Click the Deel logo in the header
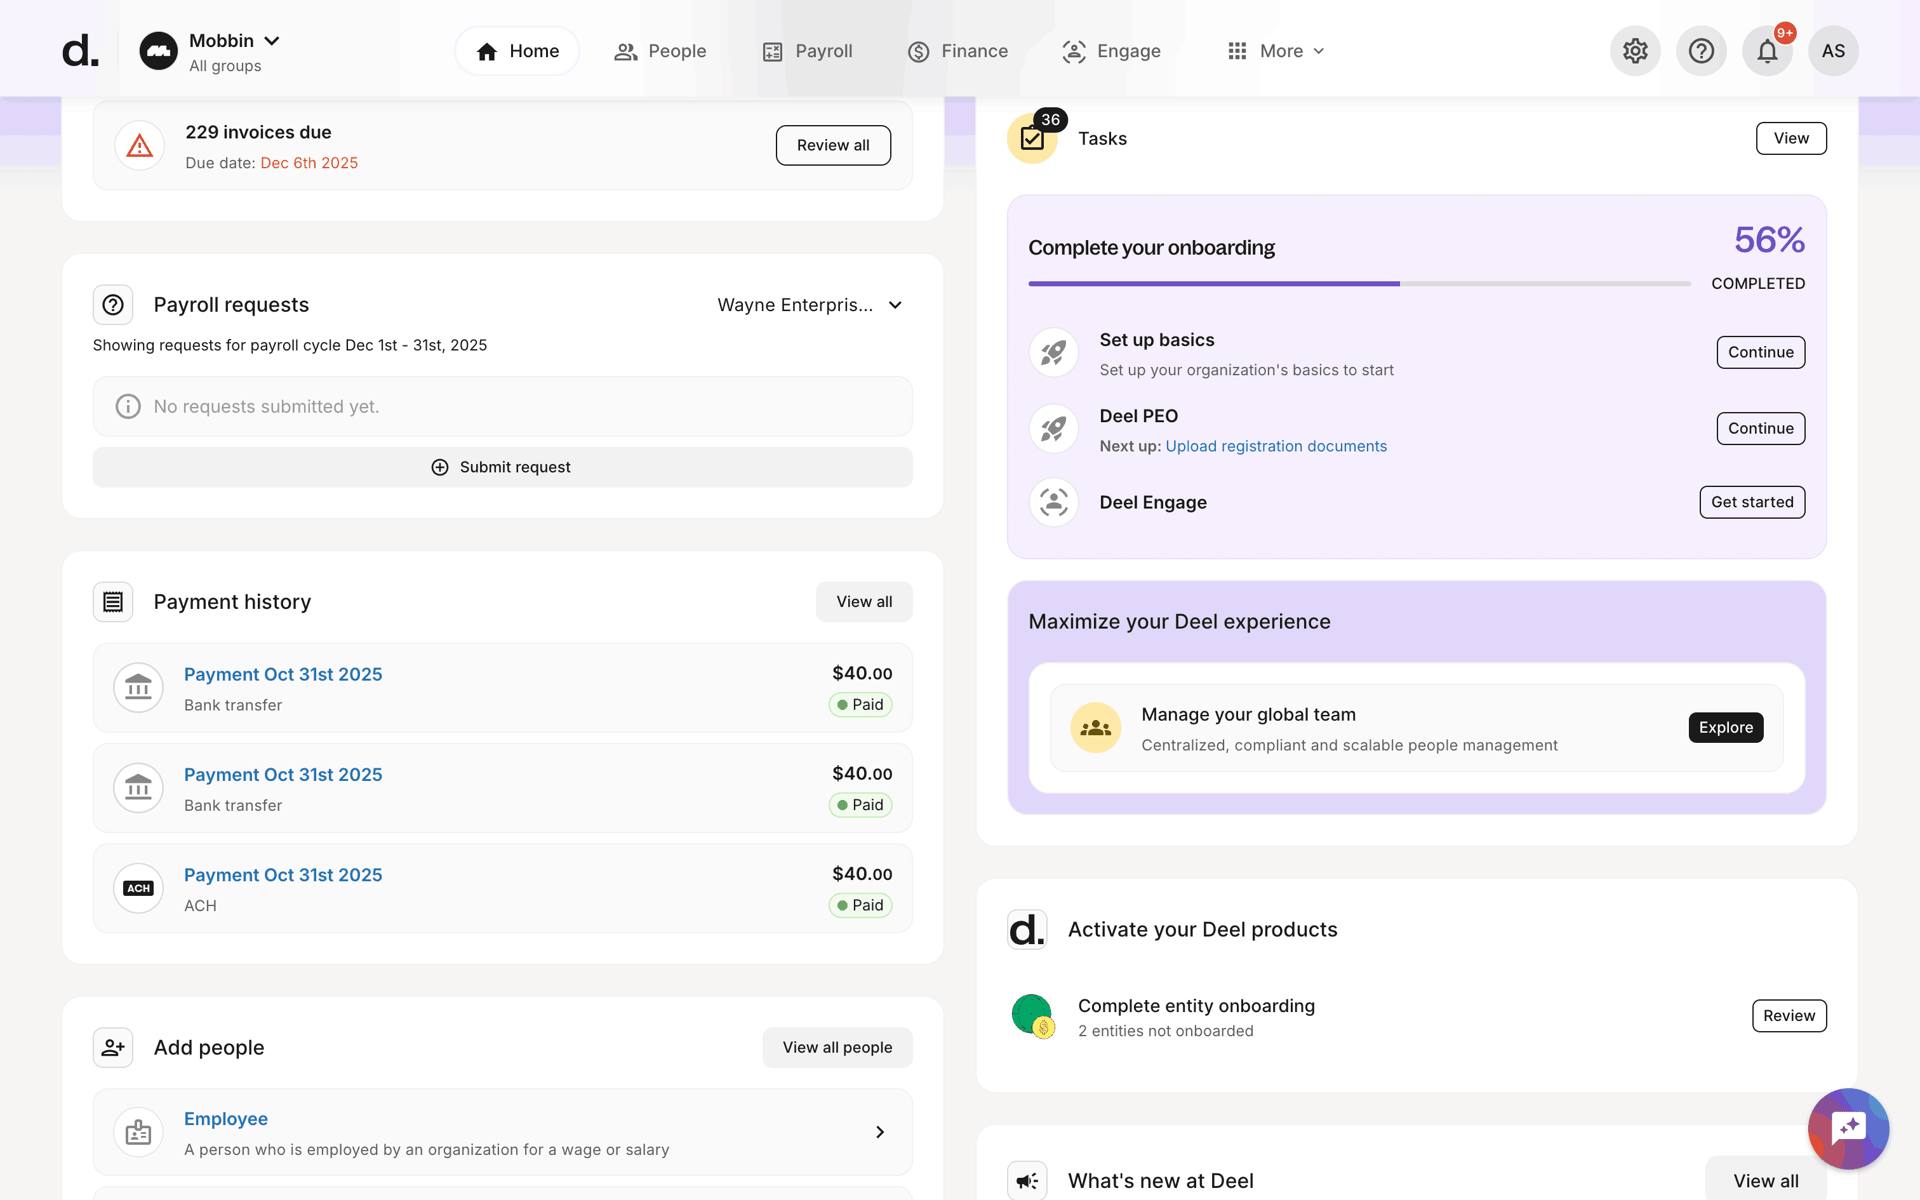The height and width of the screenshot is (1200, 1920). (80, 51)
